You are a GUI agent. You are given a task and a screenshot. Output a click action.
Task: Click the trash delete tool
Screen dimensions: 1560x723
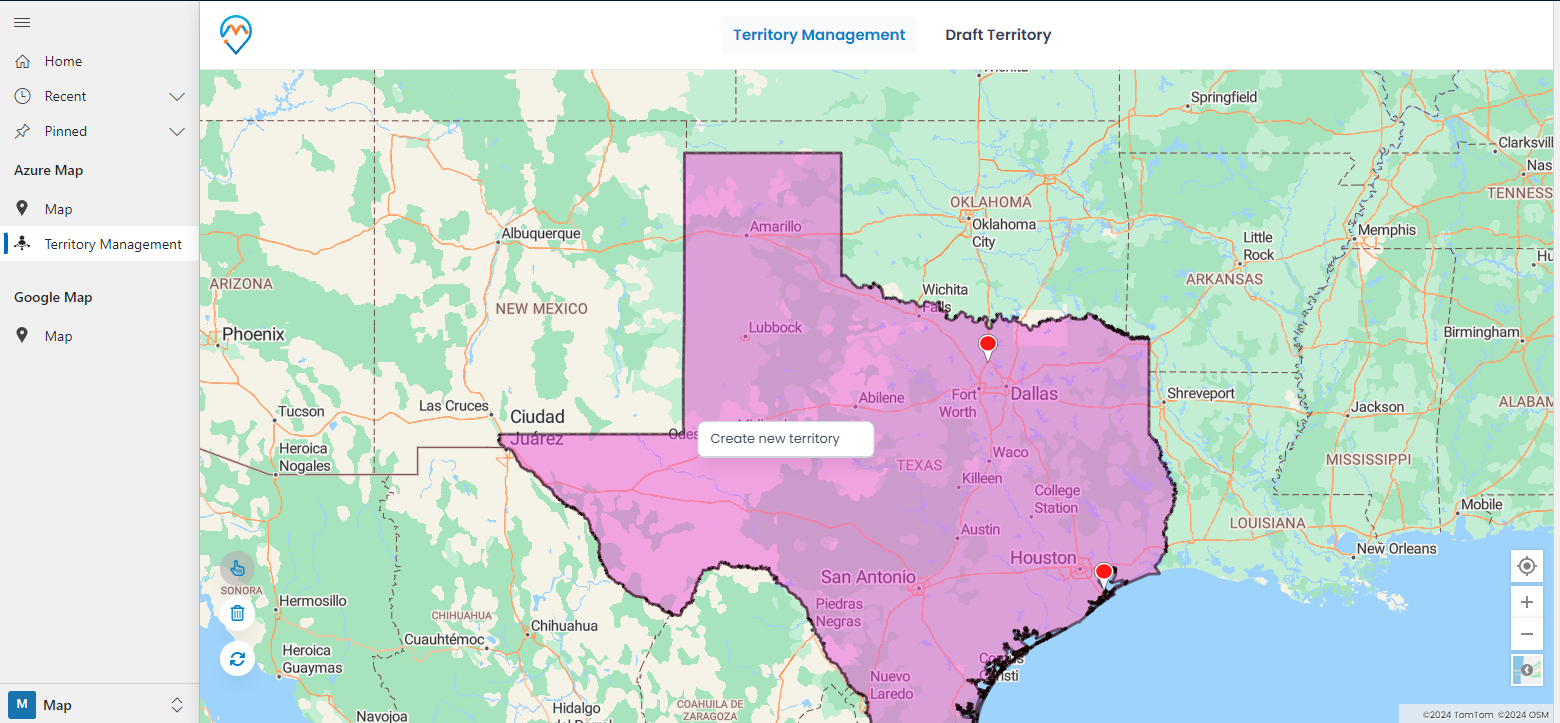(x=237, y=613)
